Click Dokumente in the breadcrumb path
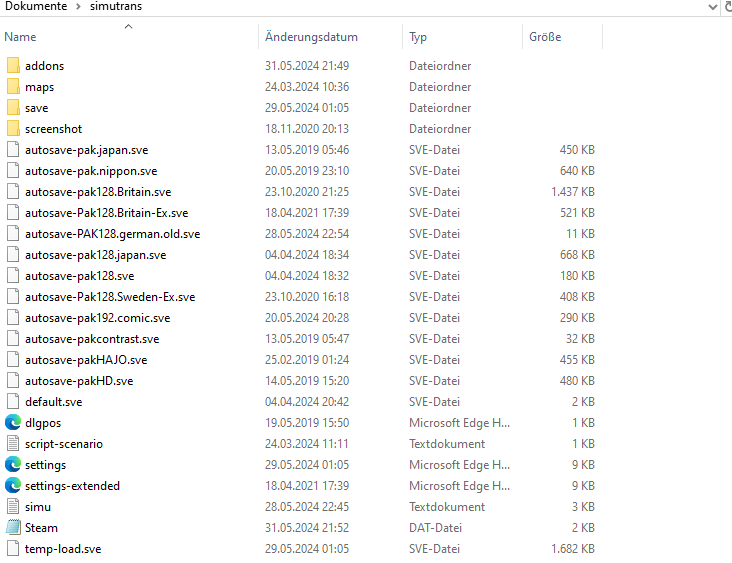The image size is (732, 563). click(36, 6)
